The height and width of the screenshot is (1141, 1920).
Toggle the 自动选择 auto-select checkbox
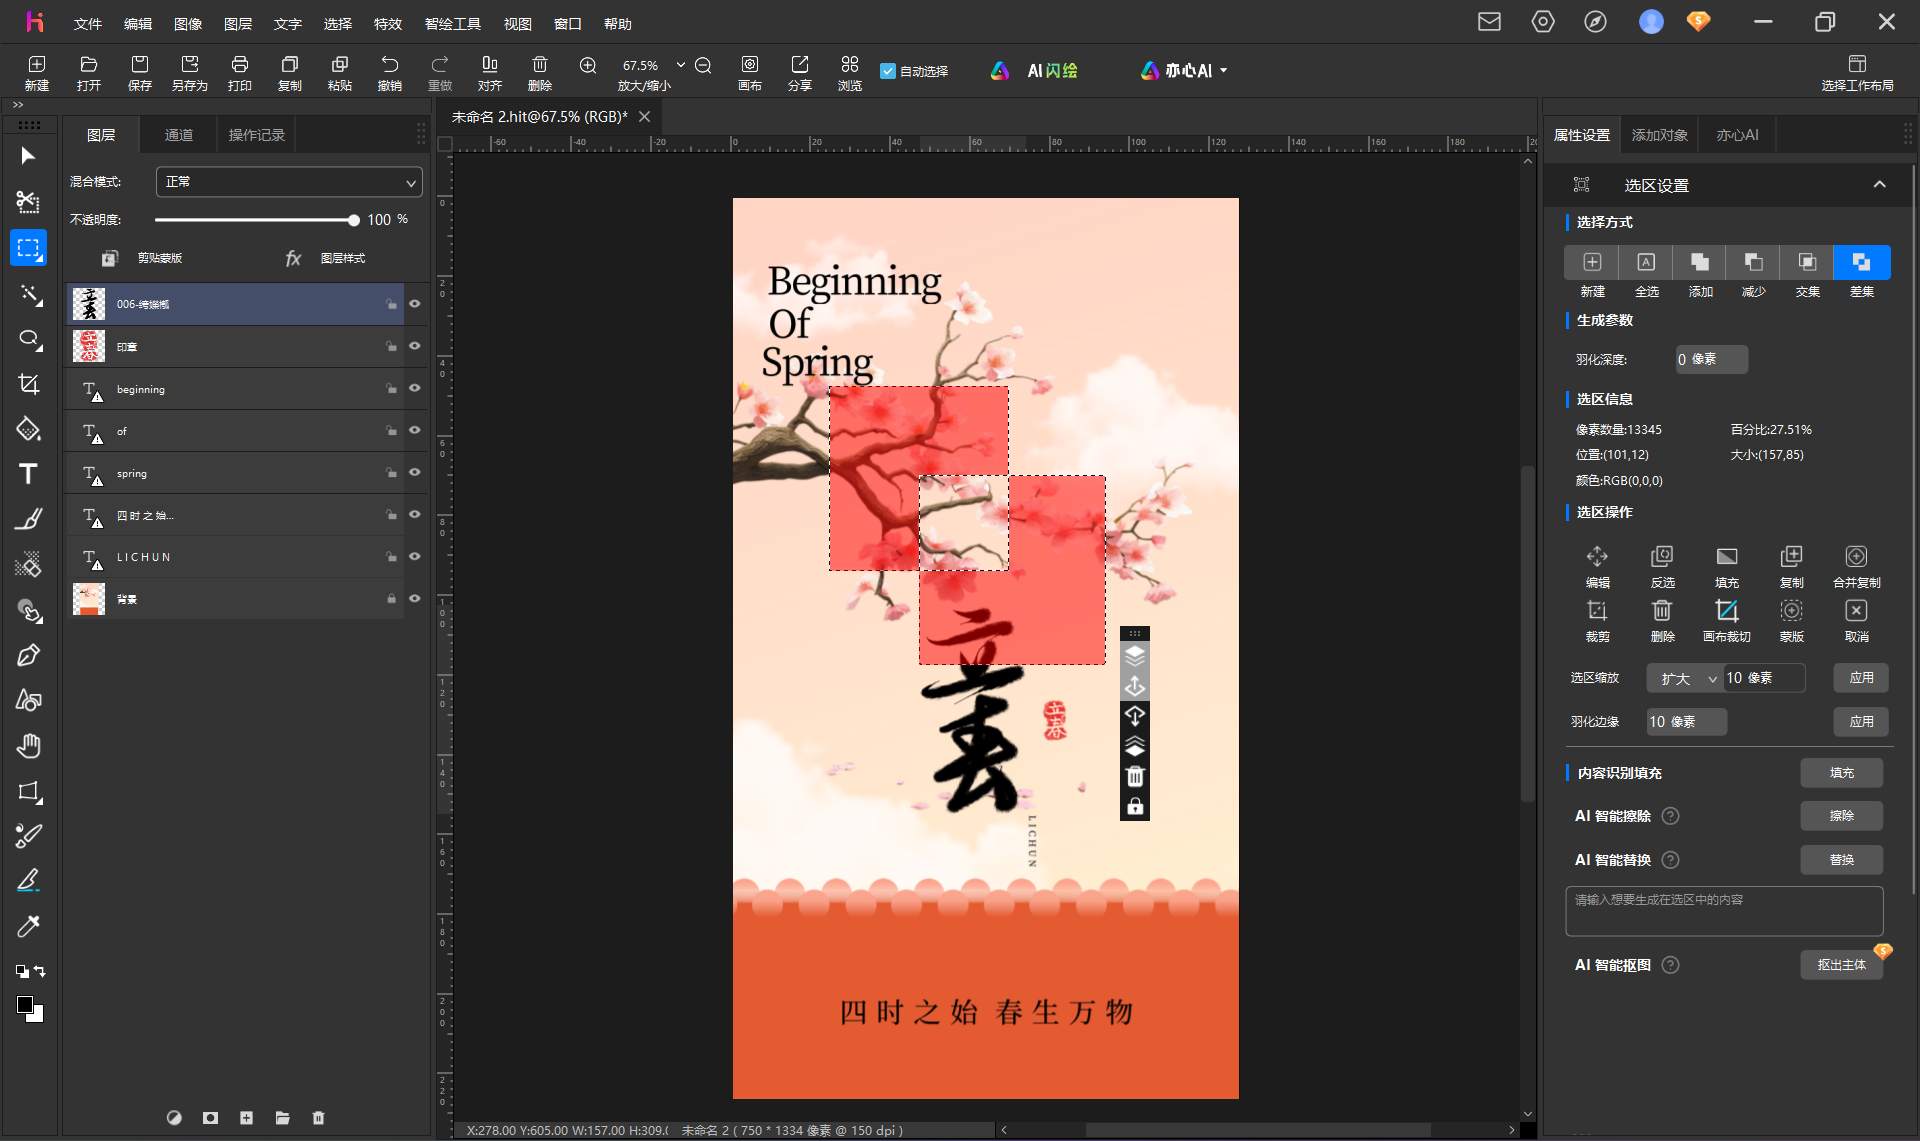point(887,71)
